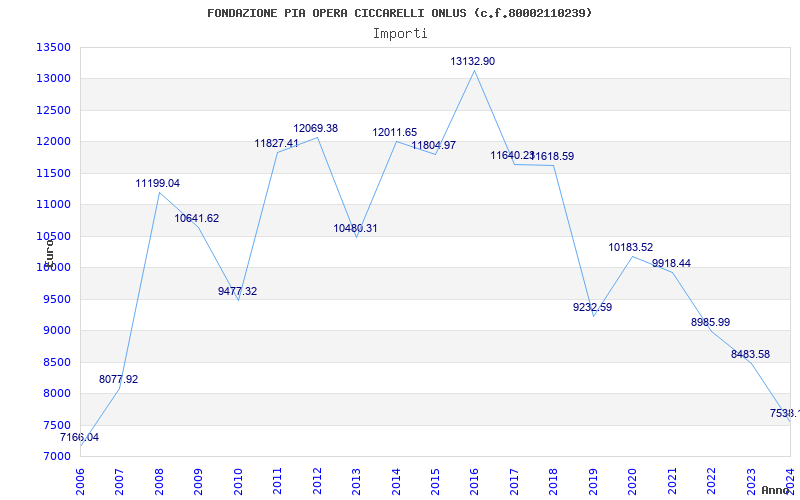The width and height of the screenshot is (800, 500).
Task: Select the Importi subtitle
Action: 400,34
